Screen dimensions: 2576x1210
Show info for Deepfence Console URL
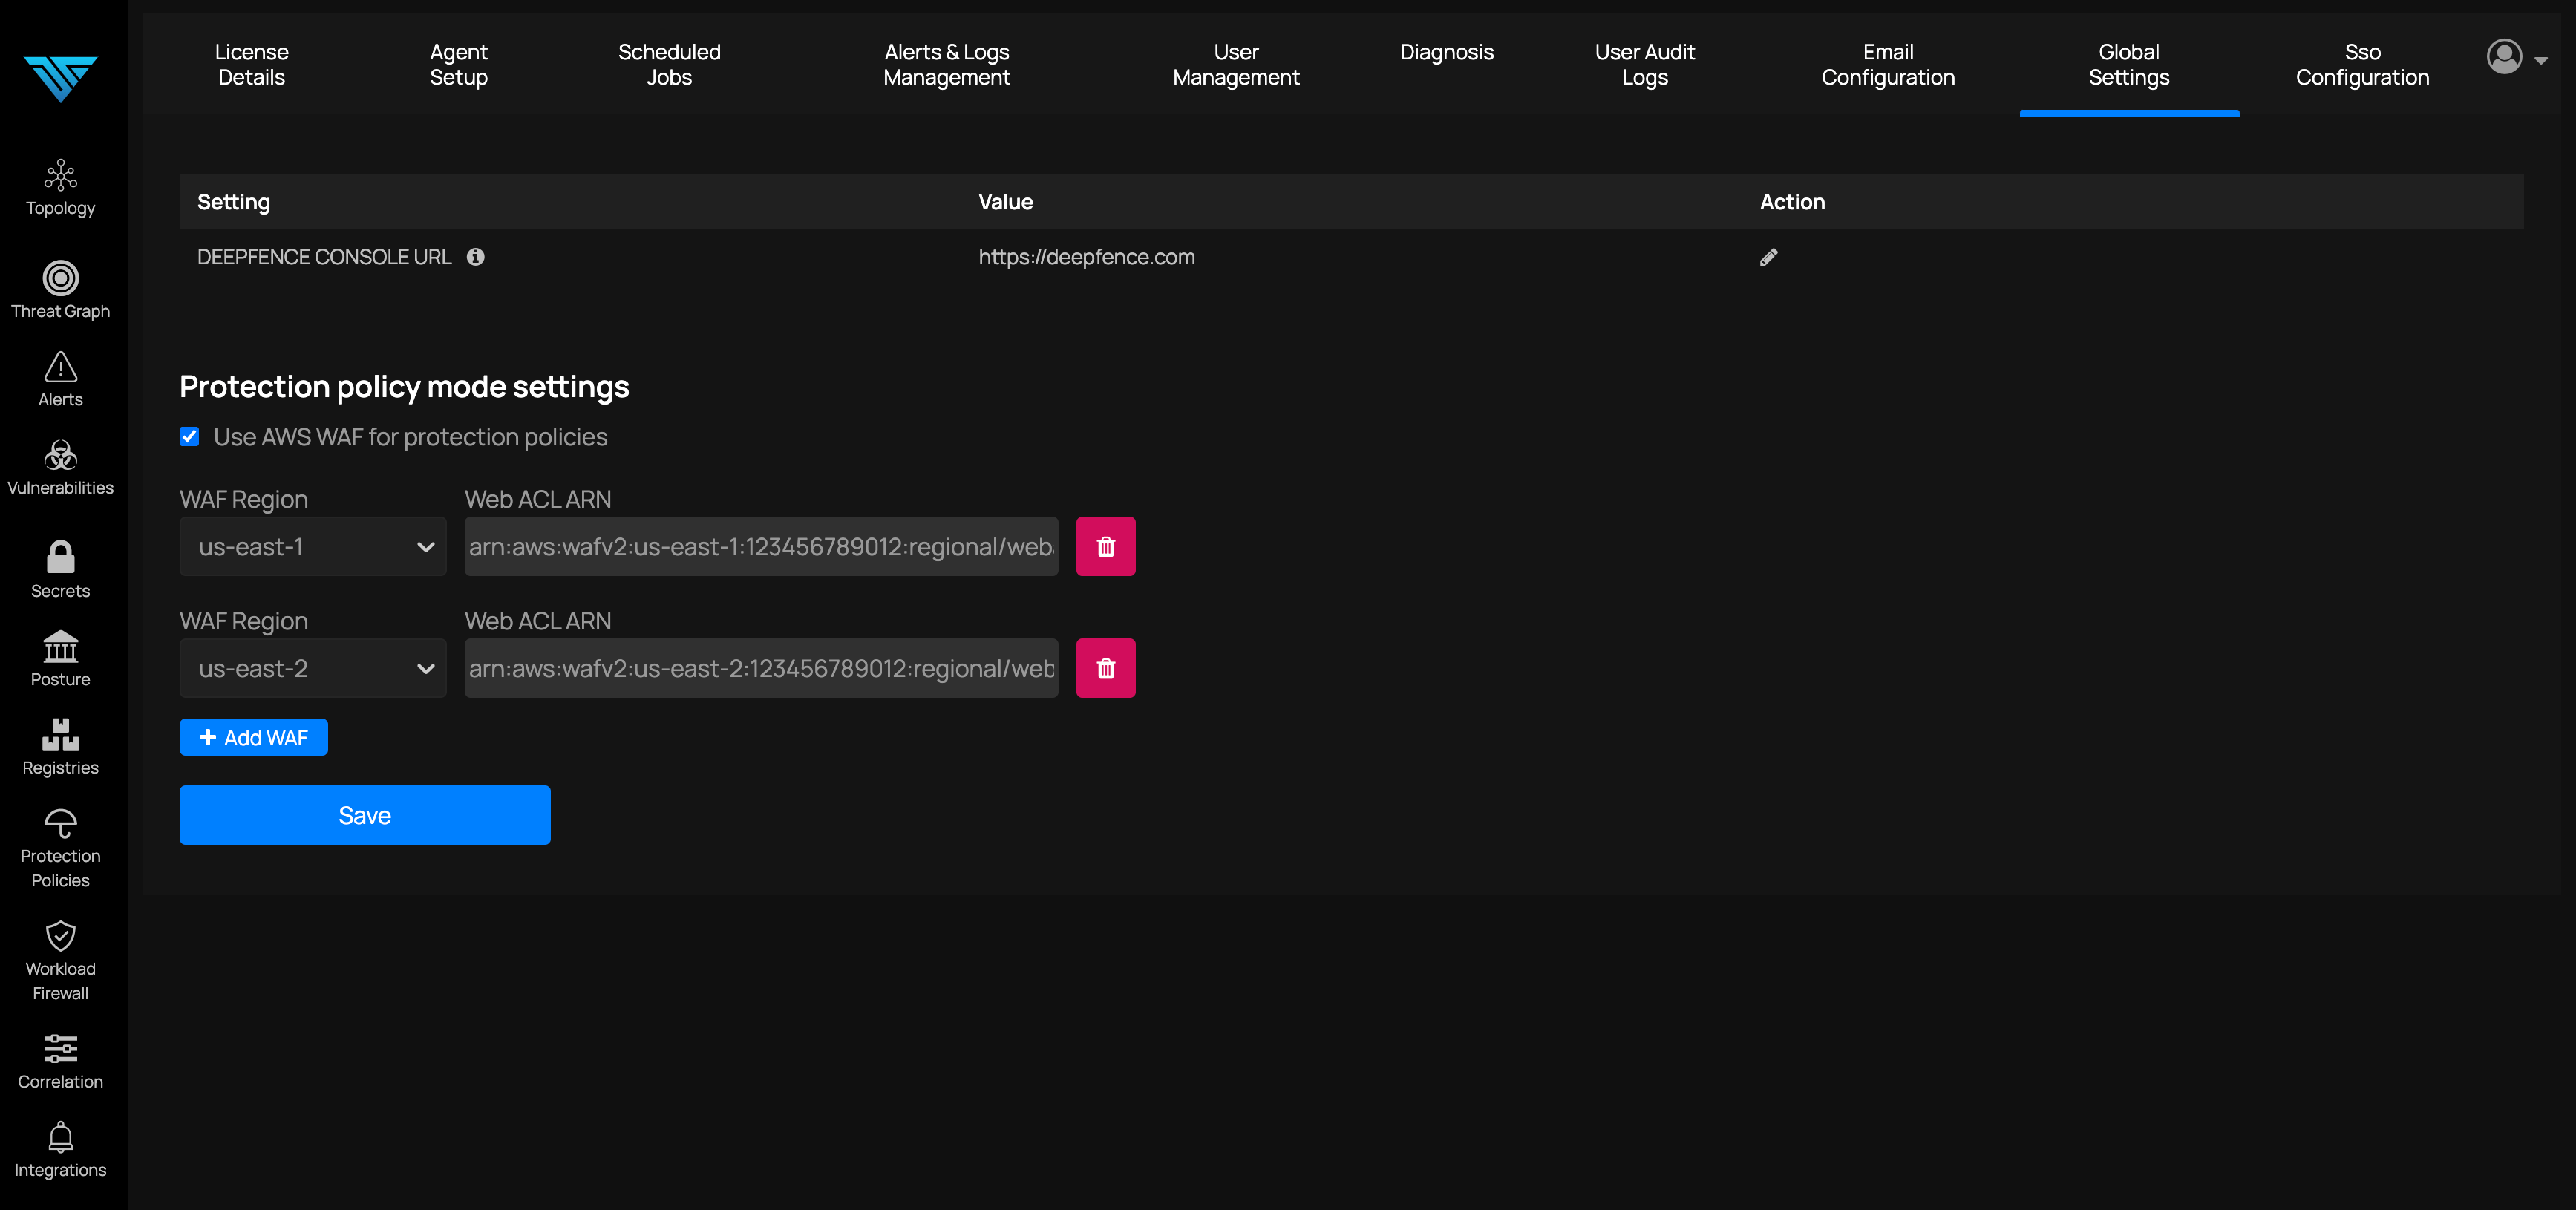pyautogui.click(x=476, y=257)
